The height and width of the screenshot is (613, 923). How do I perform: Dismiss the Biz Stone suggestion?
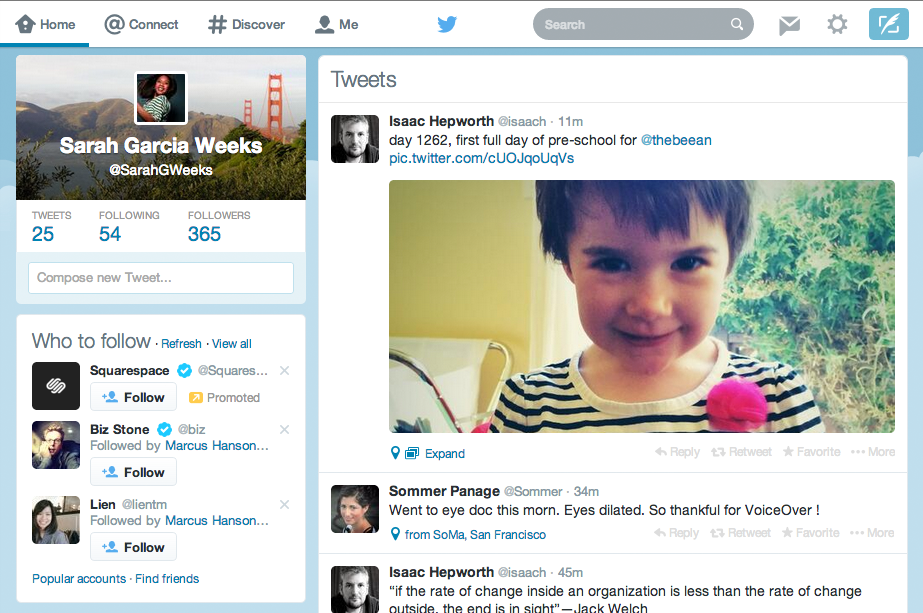pos(284,429)
